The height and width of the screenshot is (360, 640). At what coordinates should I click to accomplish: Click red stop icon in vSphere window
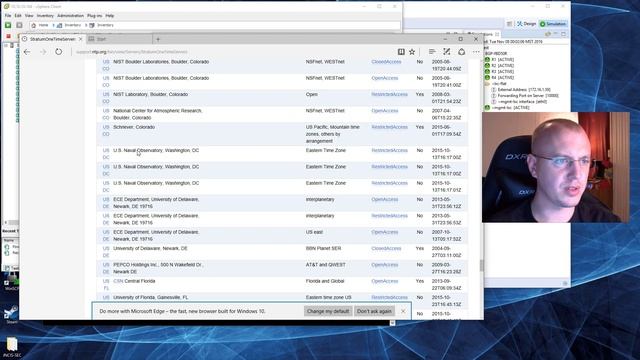[8, 36]
